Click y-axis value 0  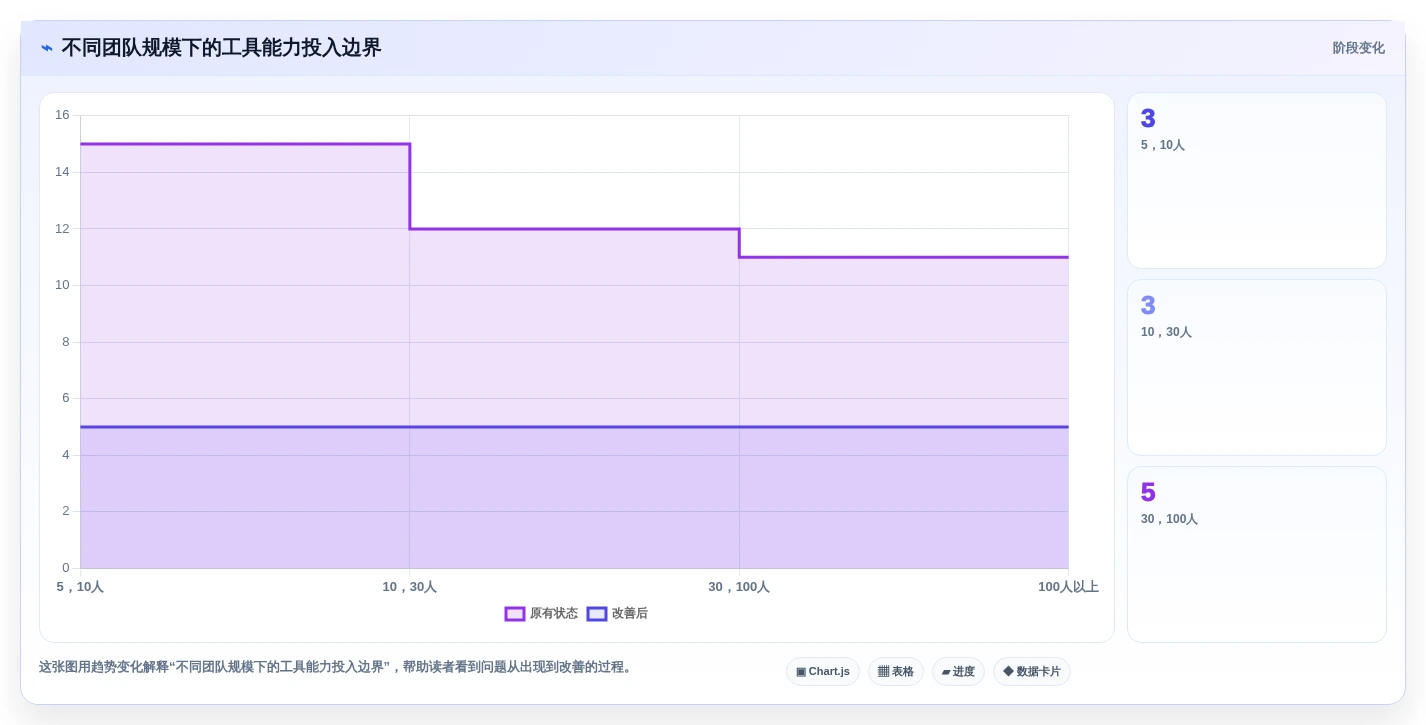point(66,568)
